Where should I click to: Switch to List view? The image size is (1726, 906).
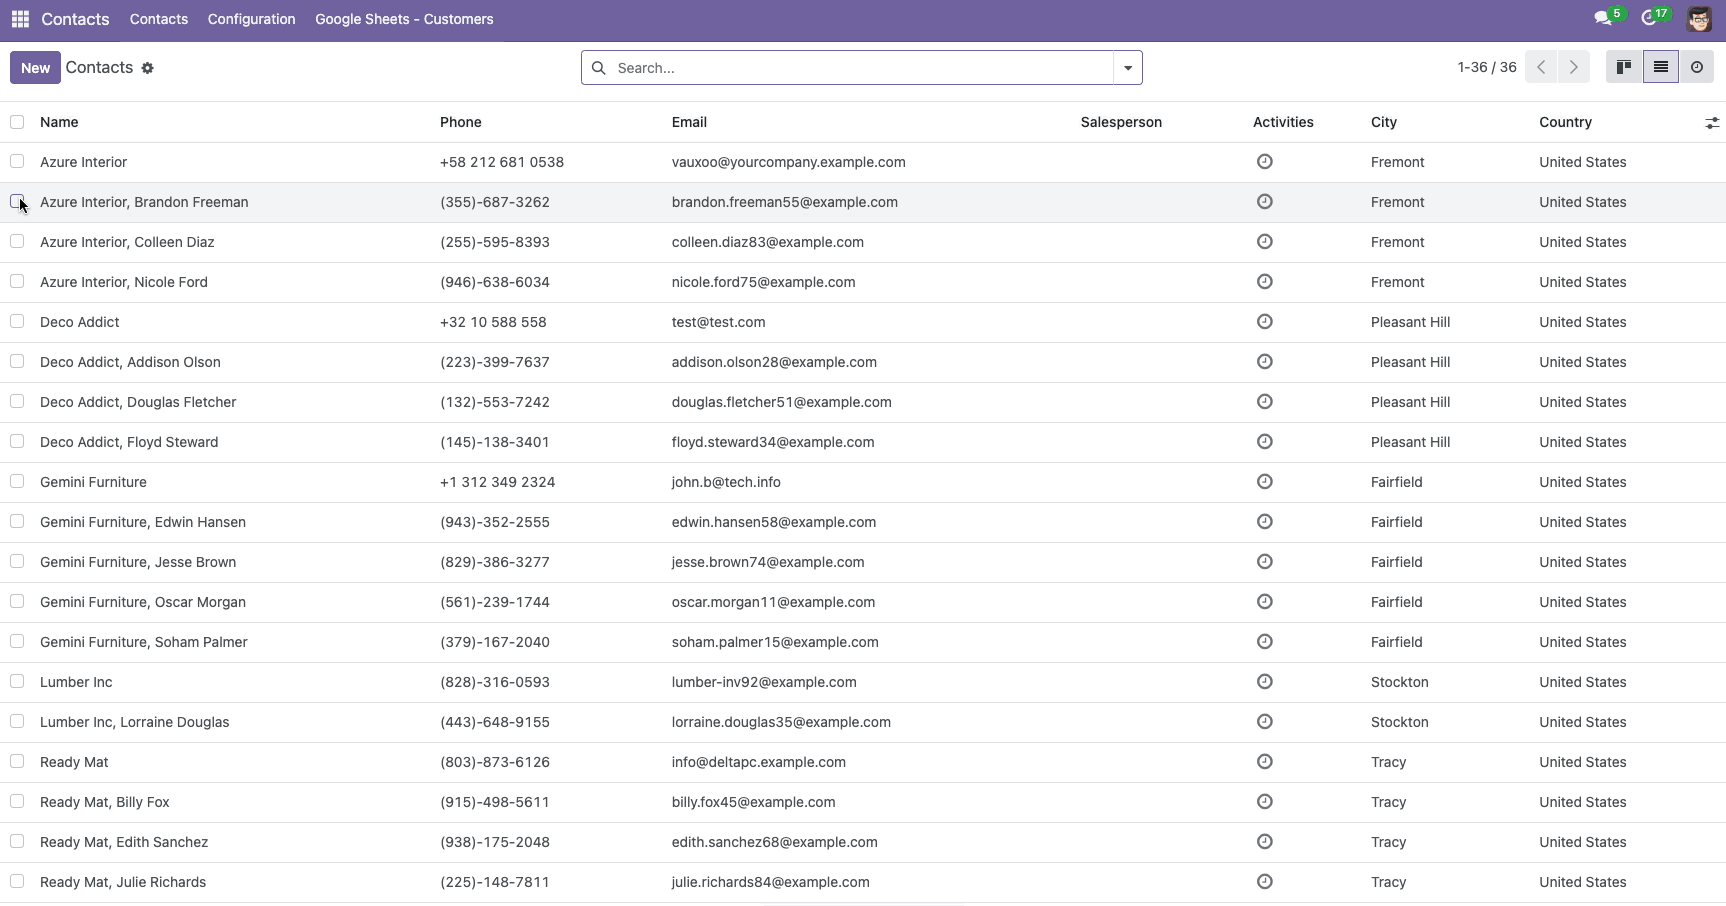(x=1661, y=67)
